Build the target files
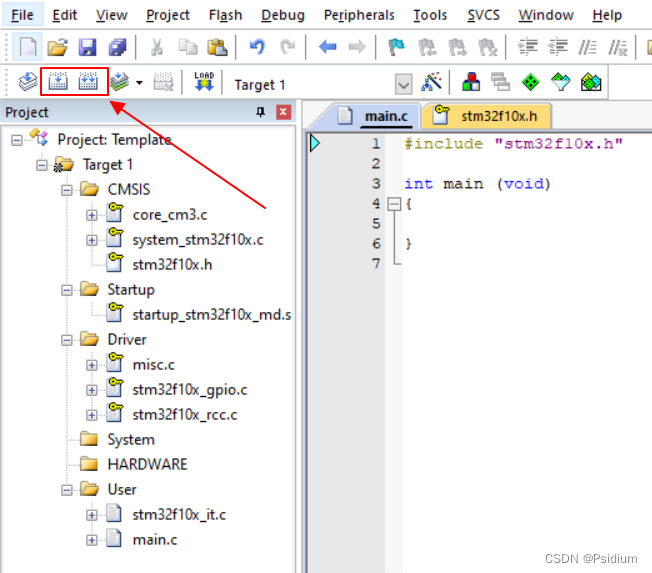The width and height of the screenshot is (652, 573). (58, 82)
